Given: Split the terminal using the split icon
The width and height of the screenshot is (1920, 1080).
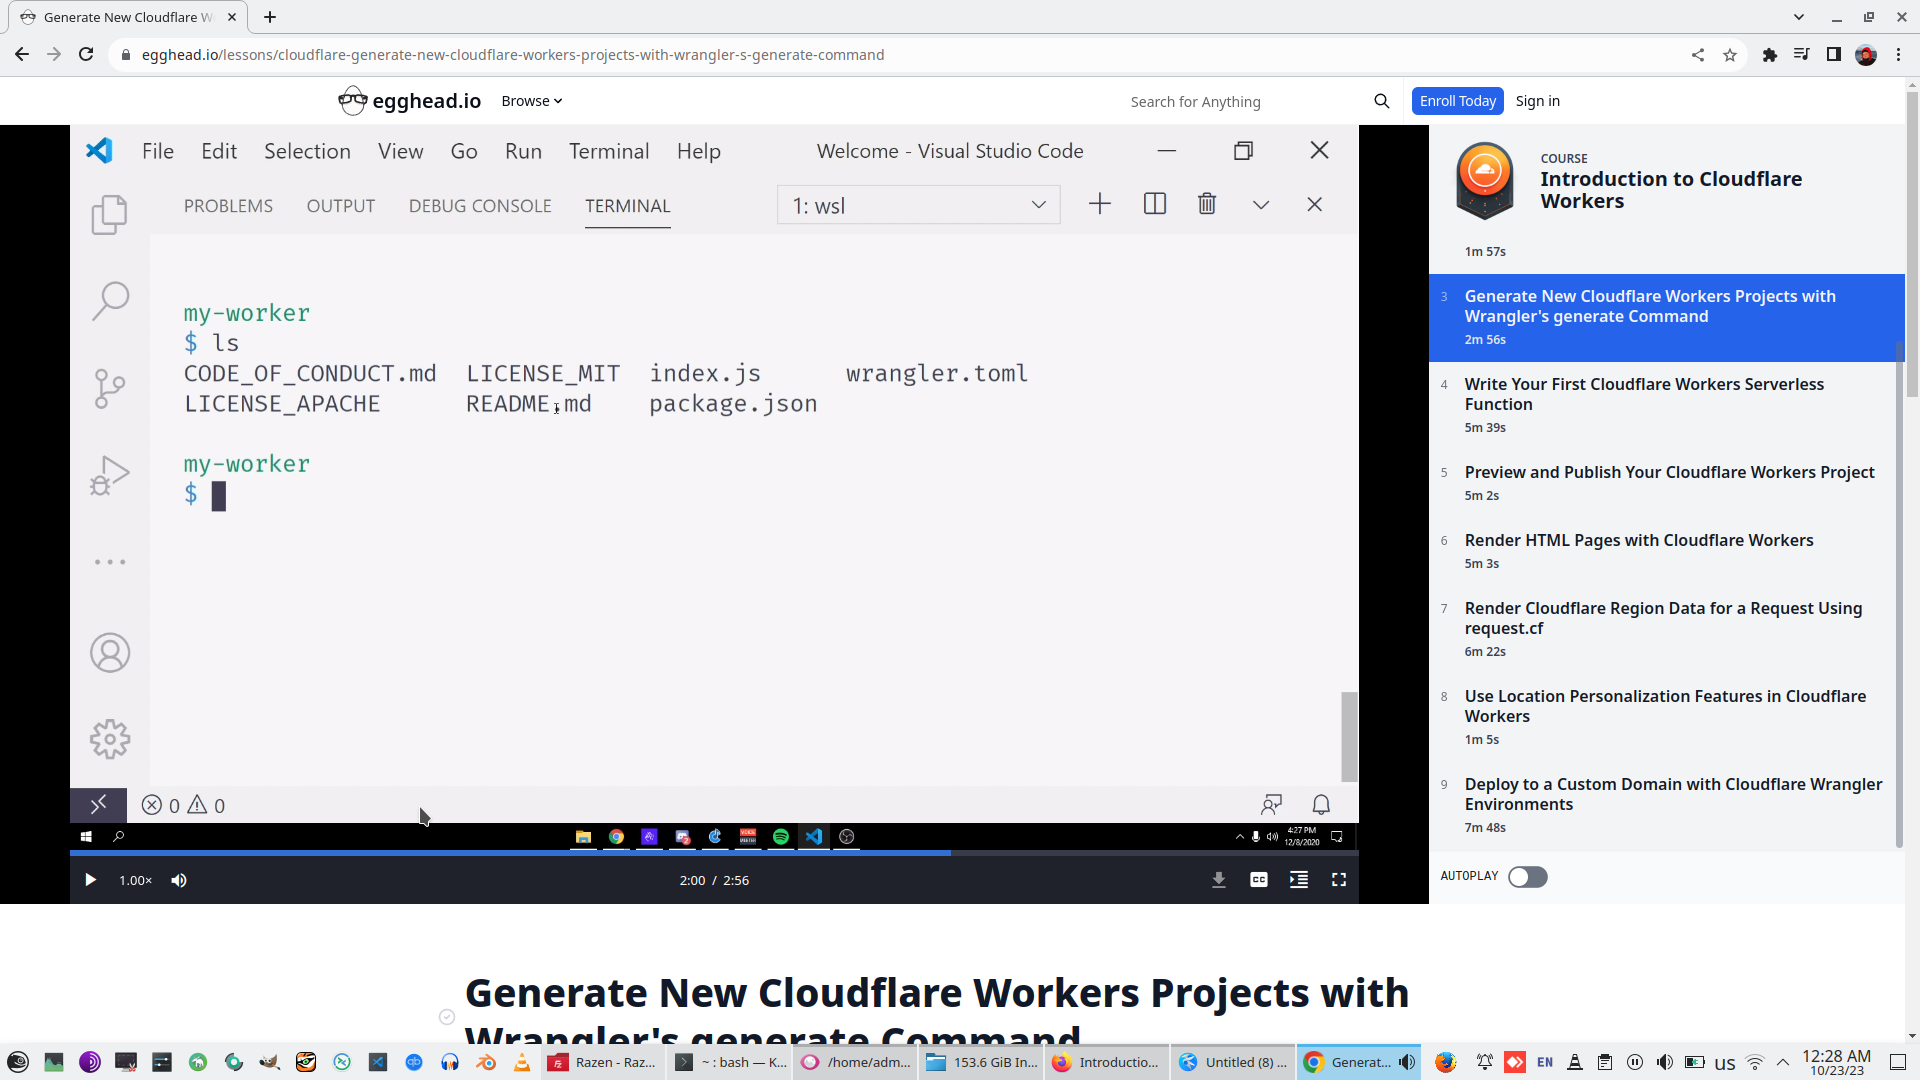Looking at the screenshot, I should click(x=1155, y=204).
